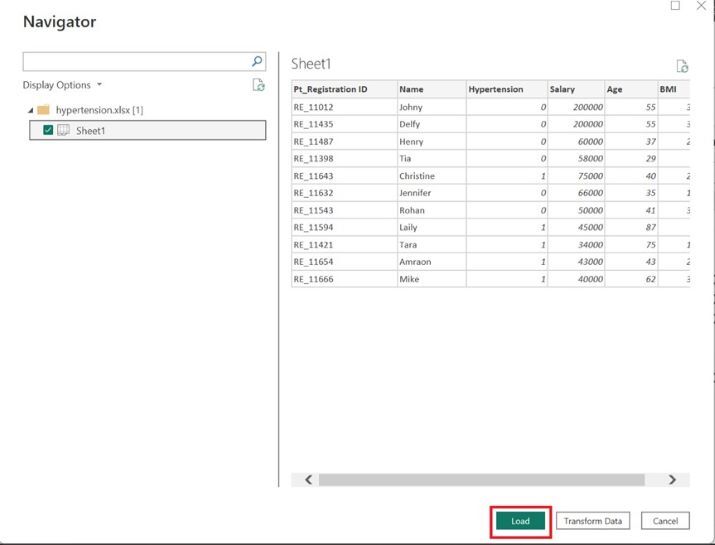The height and width of the screenshot is (545, 715).
Task: Click the name Johny
Action: [411, 107]
